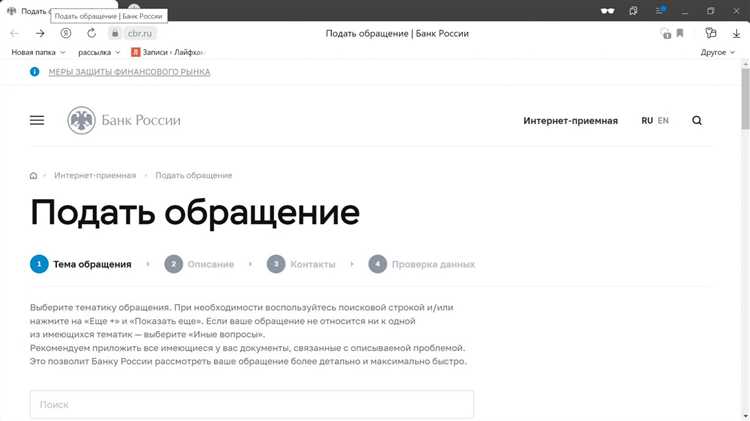Click the page vertical scrollbar thumb
Image resolution: width=750 pixels, height=421 pixels.
(x=745, y=99)
